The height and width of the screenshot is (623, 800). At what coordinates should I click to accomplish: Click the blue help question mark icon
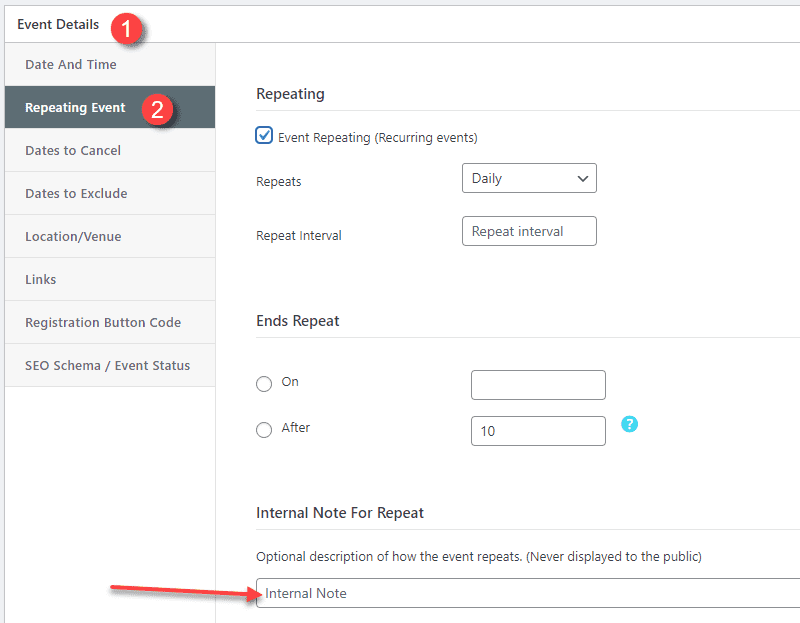(x=629, y=424)
